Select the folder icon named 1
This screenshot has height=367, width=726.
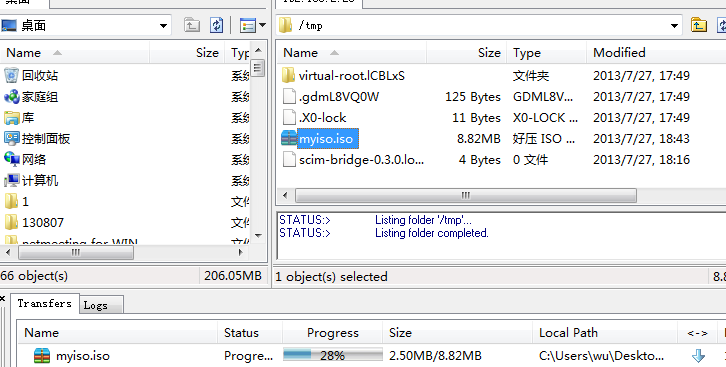pos(11,201)
